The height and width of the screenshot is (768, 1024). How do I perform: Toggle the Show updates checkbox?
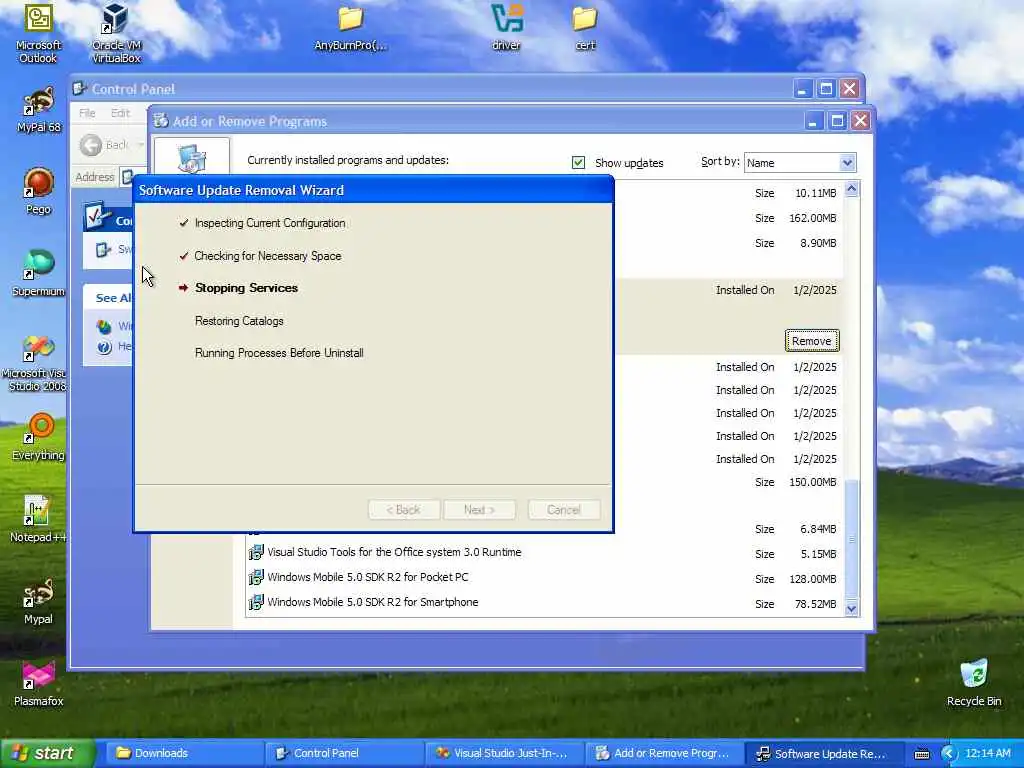point(578,162)
